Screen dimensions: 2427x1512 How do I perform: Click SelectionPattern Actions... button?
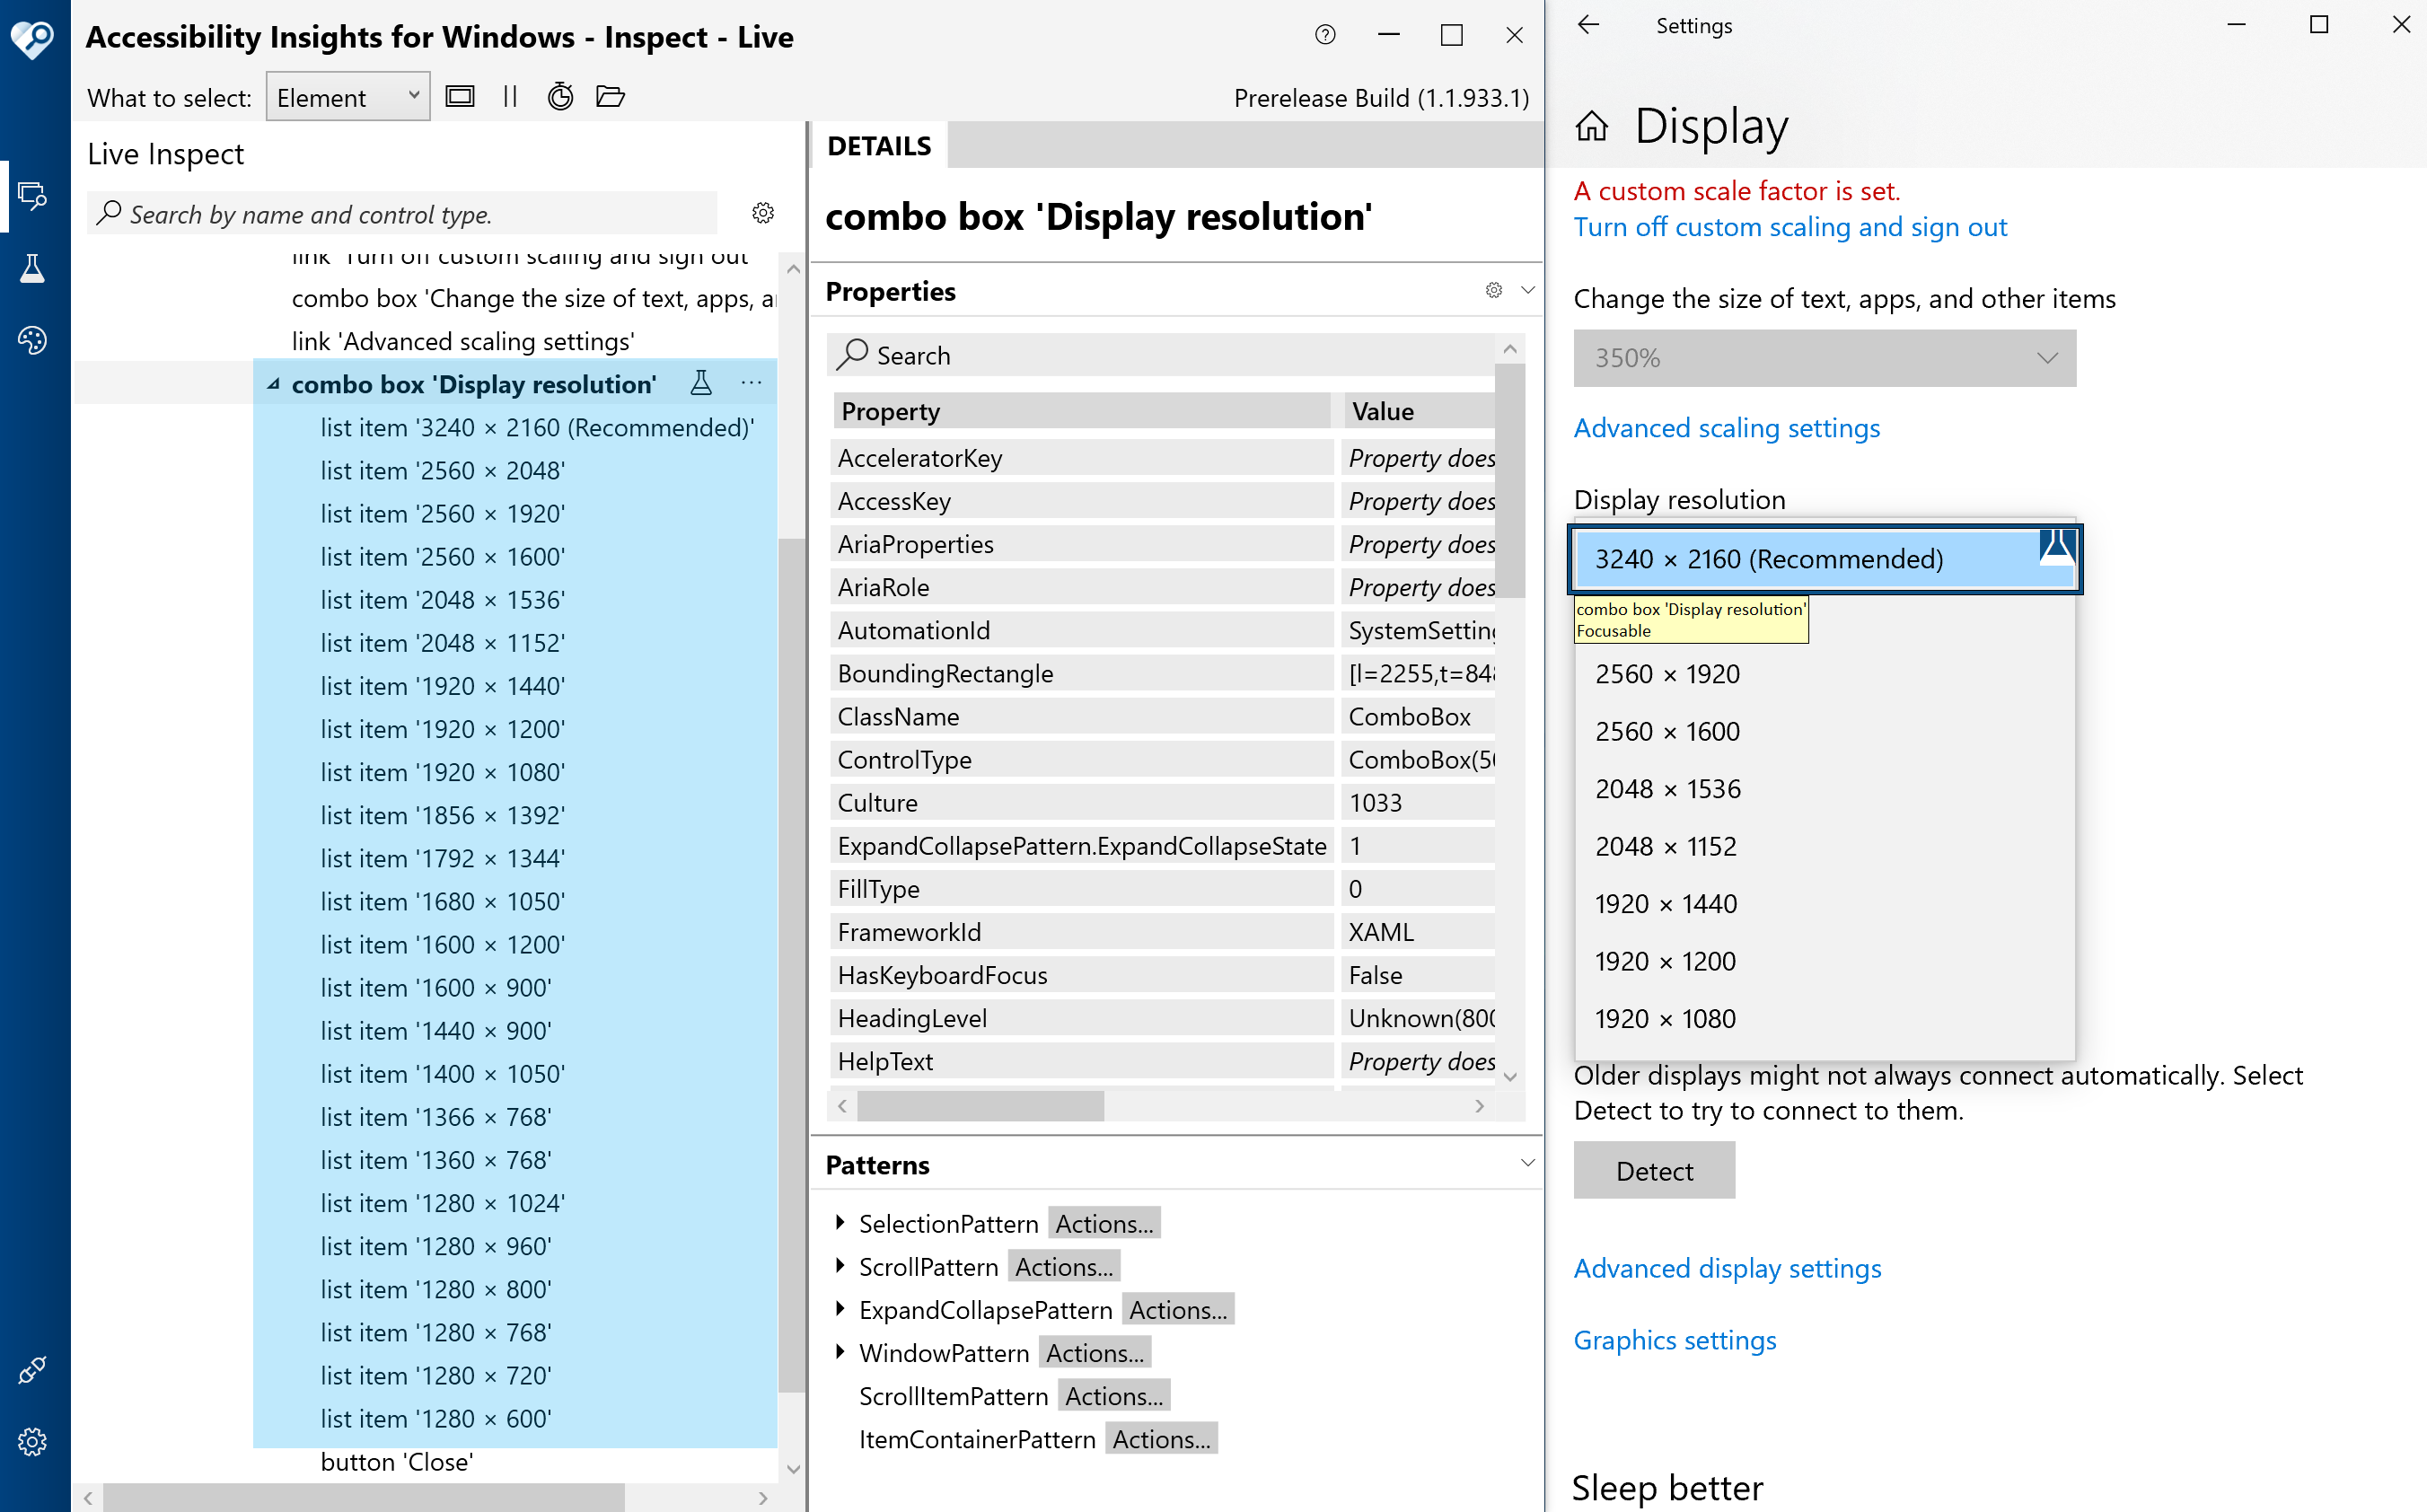click(x=1104, y=1223)
